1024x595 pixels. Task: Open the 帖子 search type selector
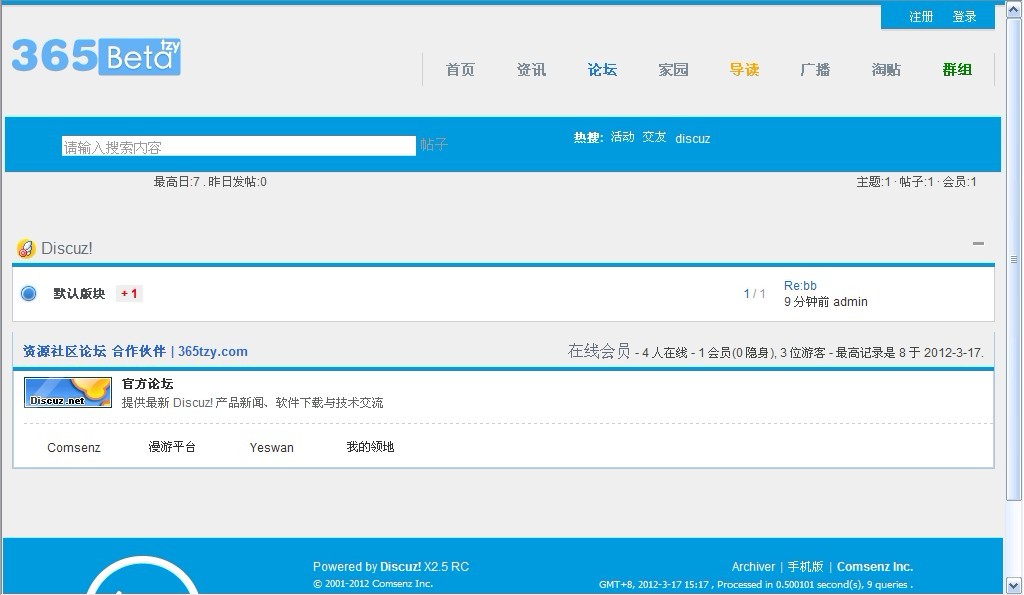[x=434, y=144]
